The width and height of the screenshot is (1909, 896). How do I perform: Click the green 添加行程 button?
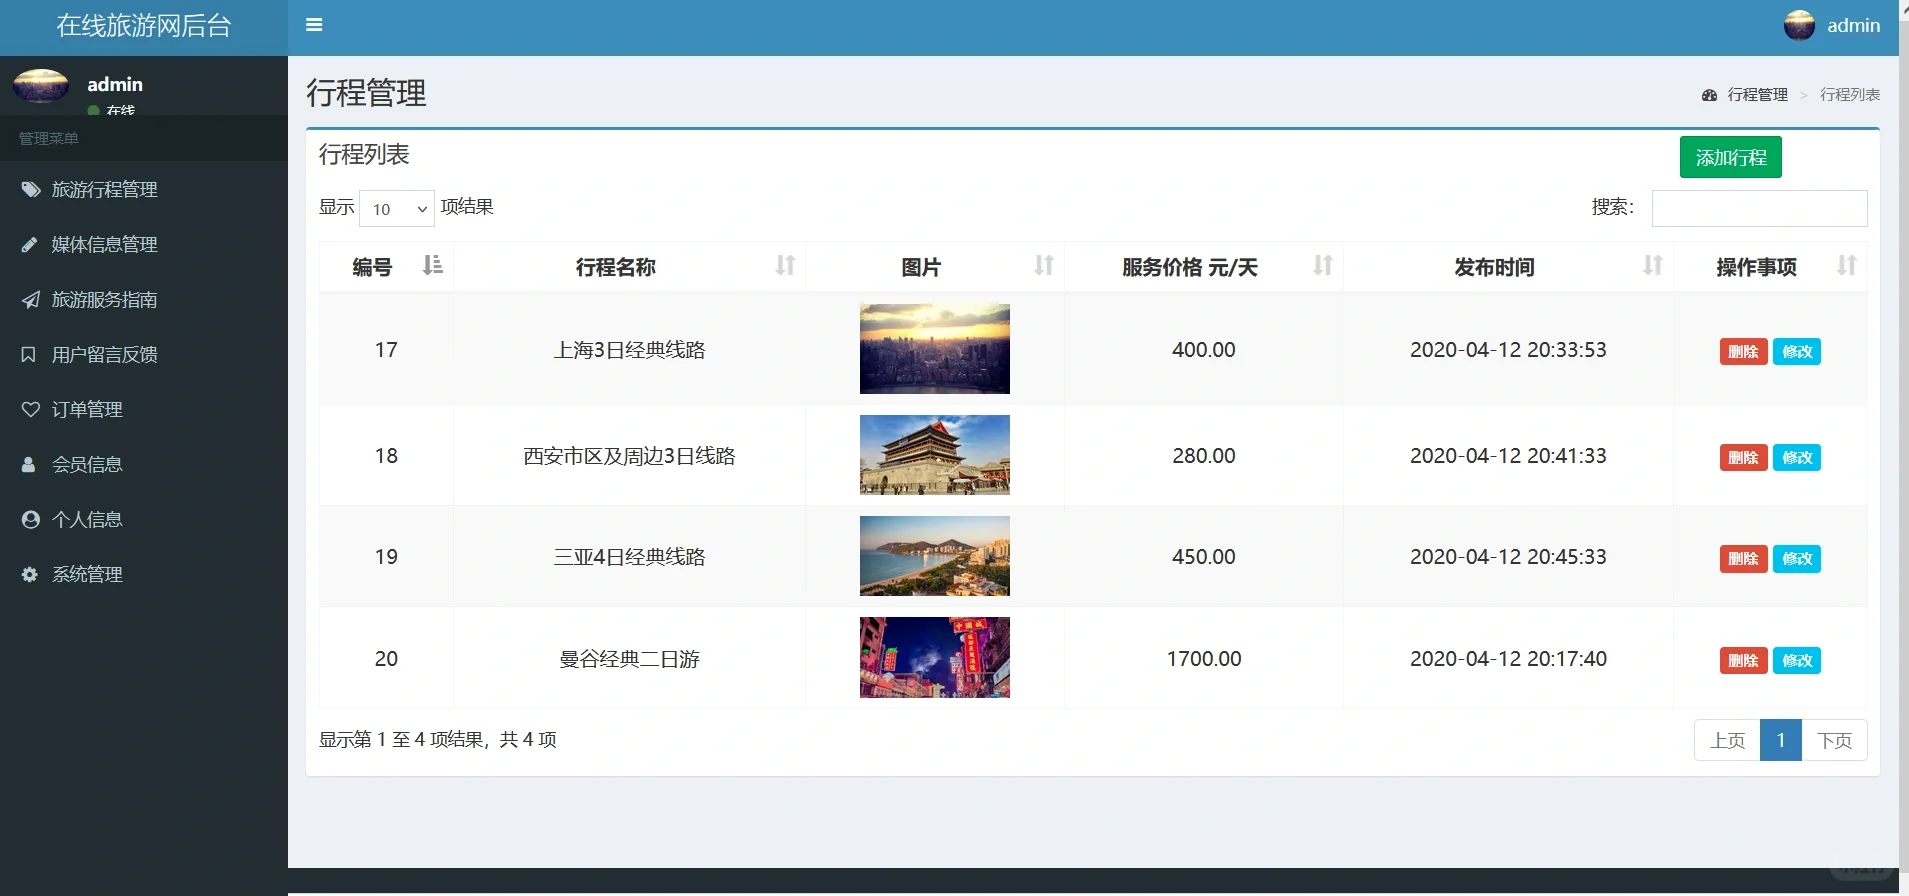click(x=1730, y=157)
